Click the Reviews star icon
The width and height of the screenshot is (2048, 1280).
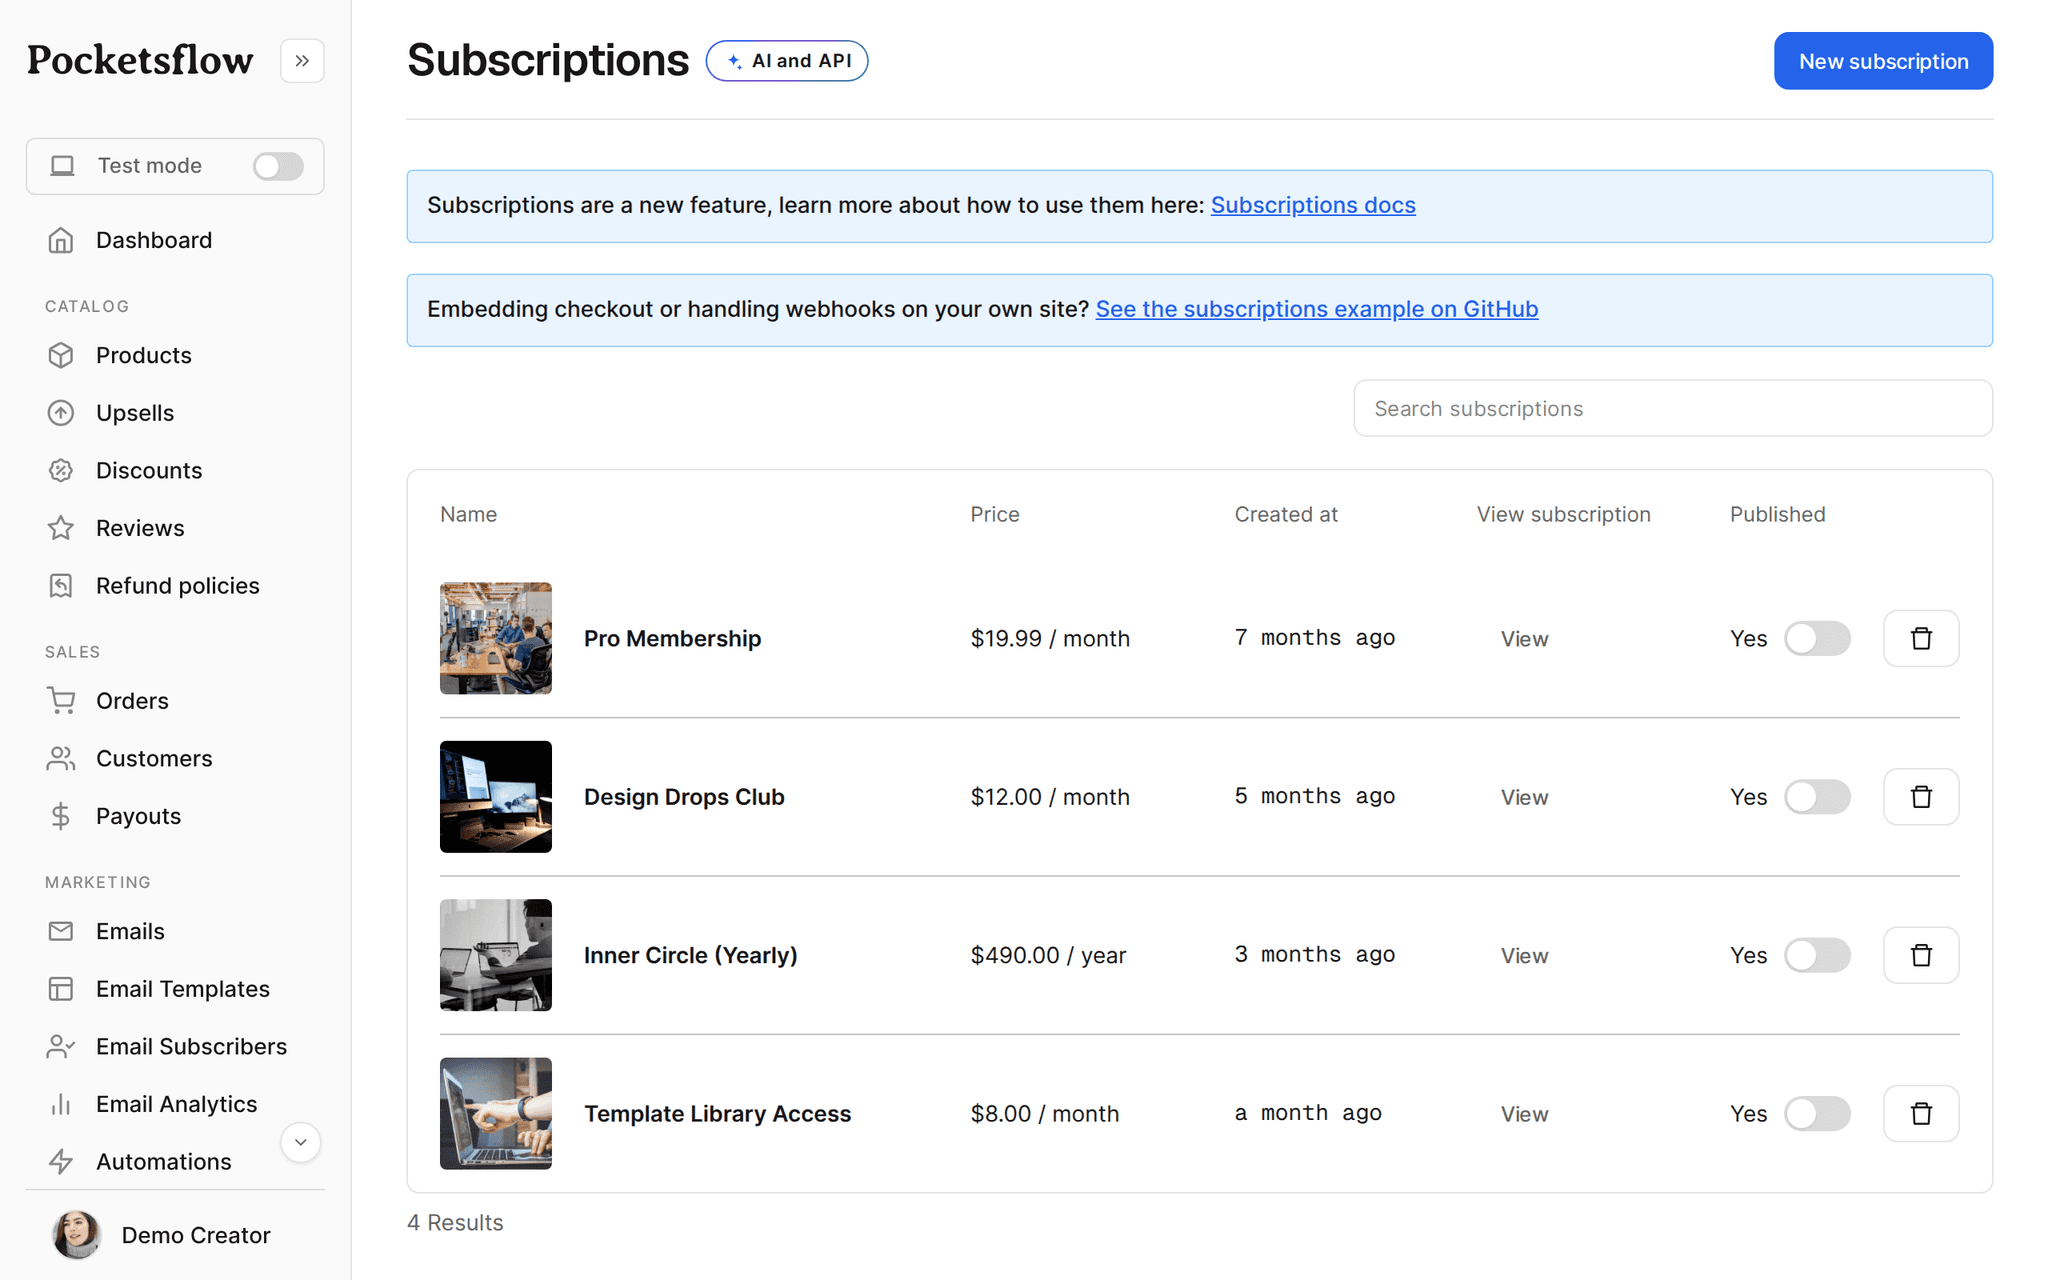point(61,528)
